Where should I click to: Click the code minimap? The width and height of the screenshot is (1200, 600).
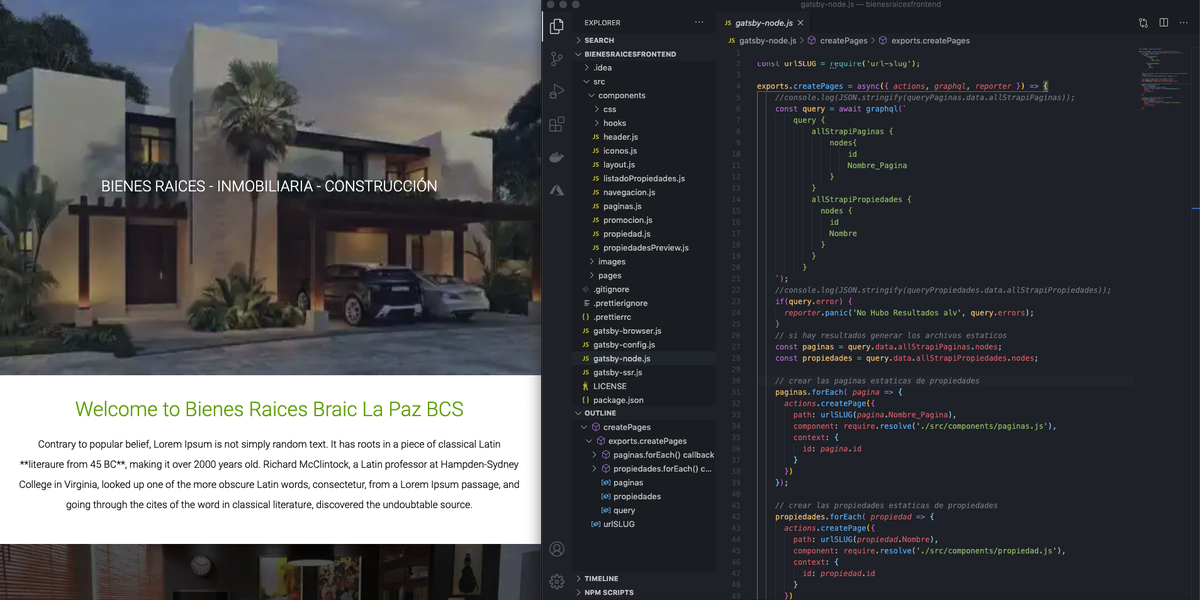click(x=1162, y=80)
